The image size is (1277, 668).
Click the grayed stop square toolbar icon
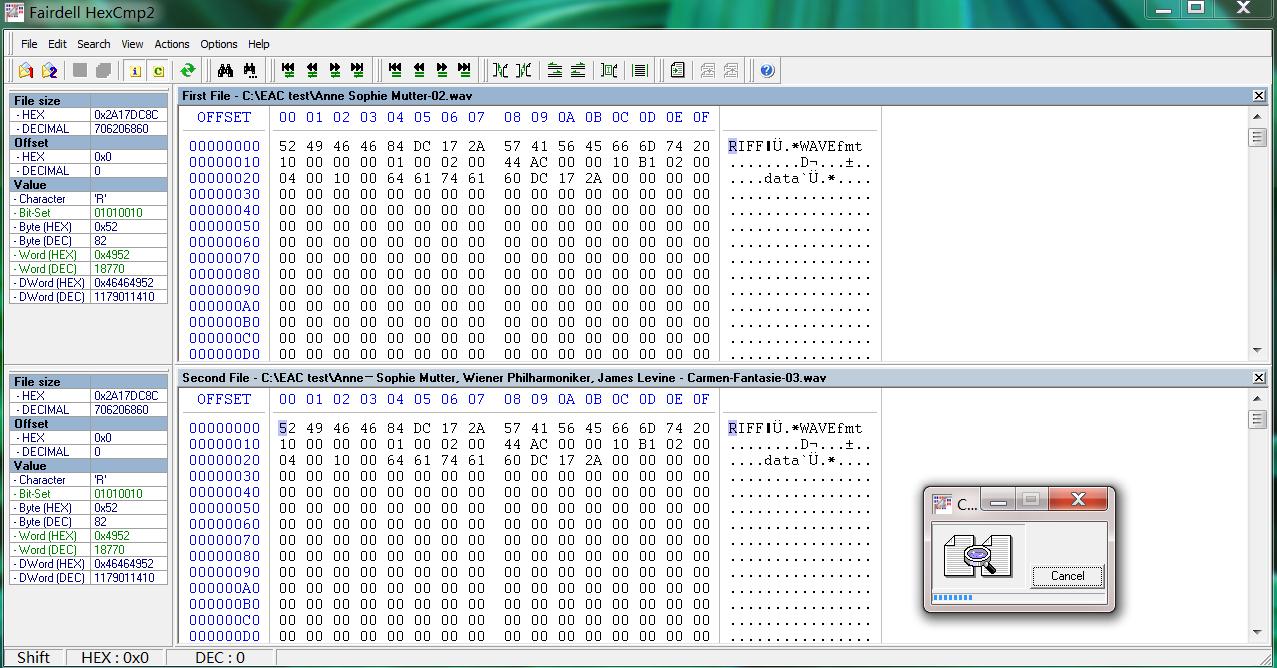tap(80, 70)
